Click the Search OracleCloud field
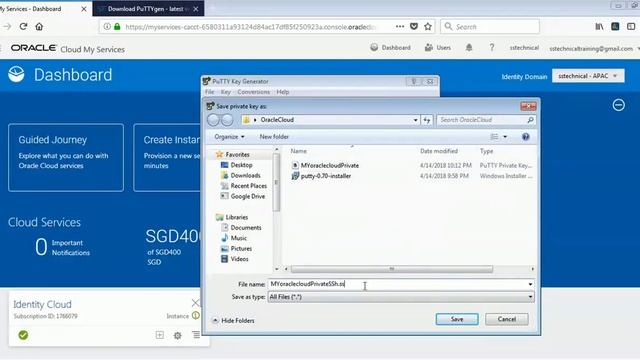 pos(482,120)
